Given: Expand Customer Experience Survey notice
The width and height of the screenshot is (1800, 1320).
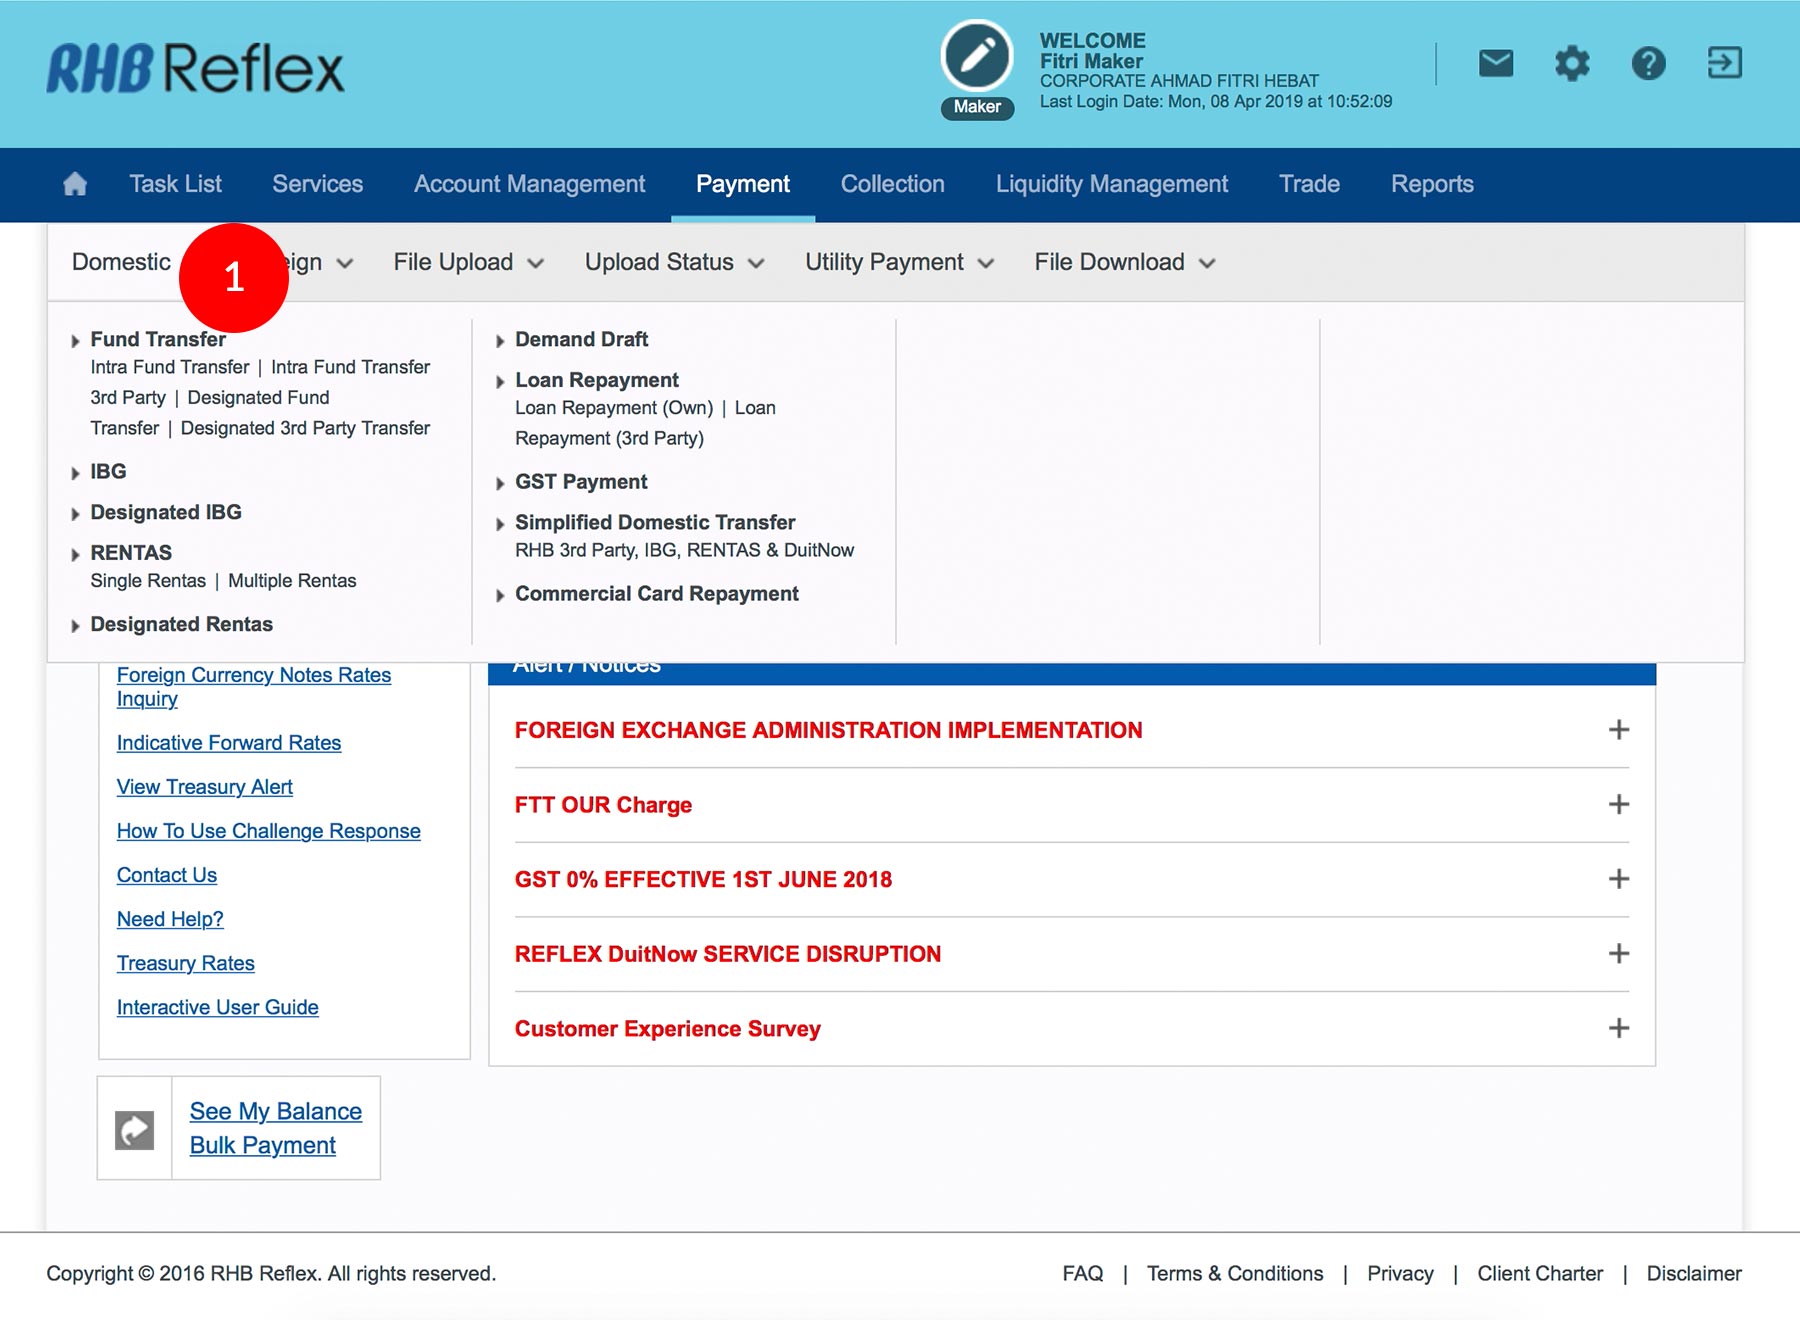Looking at the screenshot, I should (x=1618, y=1028).
